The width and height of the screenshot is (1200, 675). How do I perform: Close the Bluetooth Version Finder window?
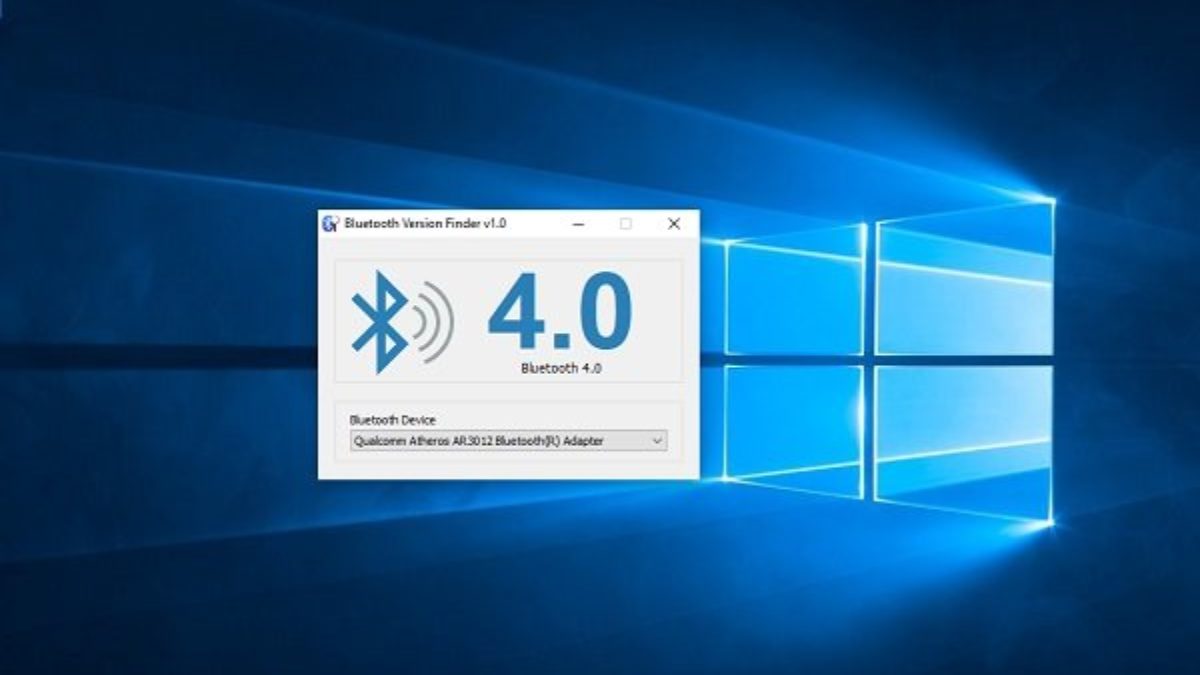tap(674, 224)
